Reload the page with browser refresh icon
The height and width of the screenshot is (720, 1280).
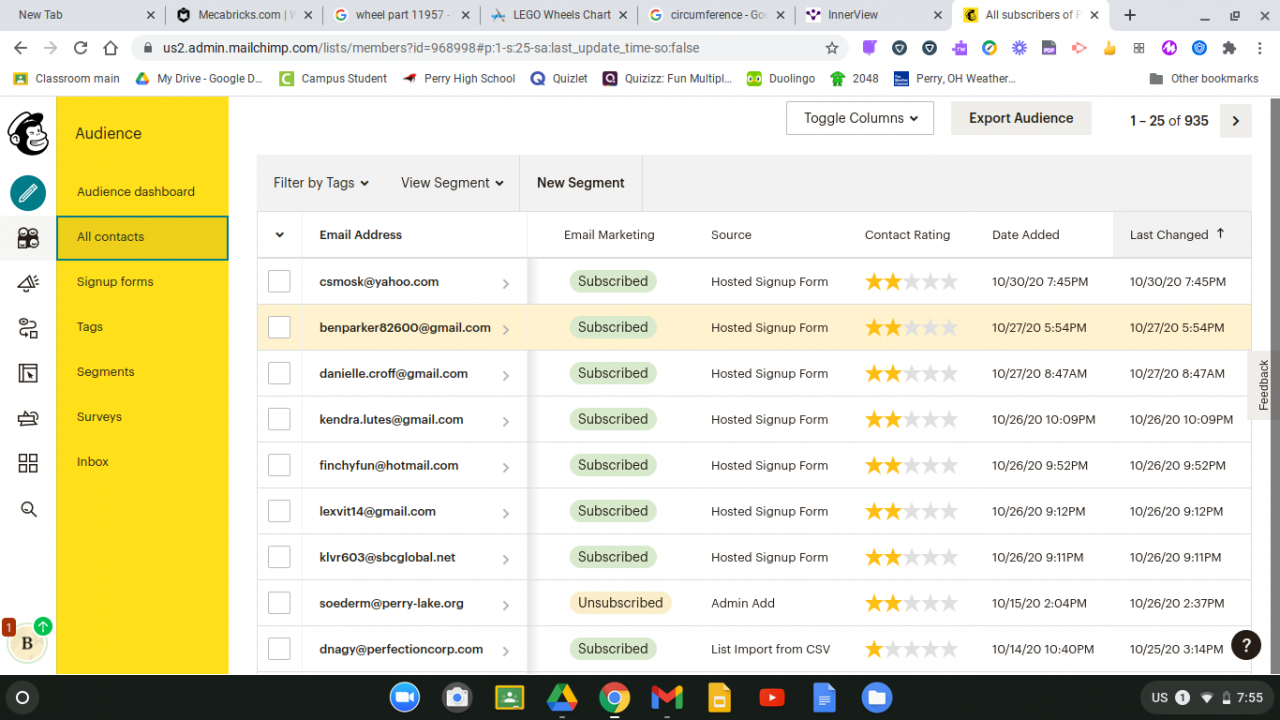81,48
